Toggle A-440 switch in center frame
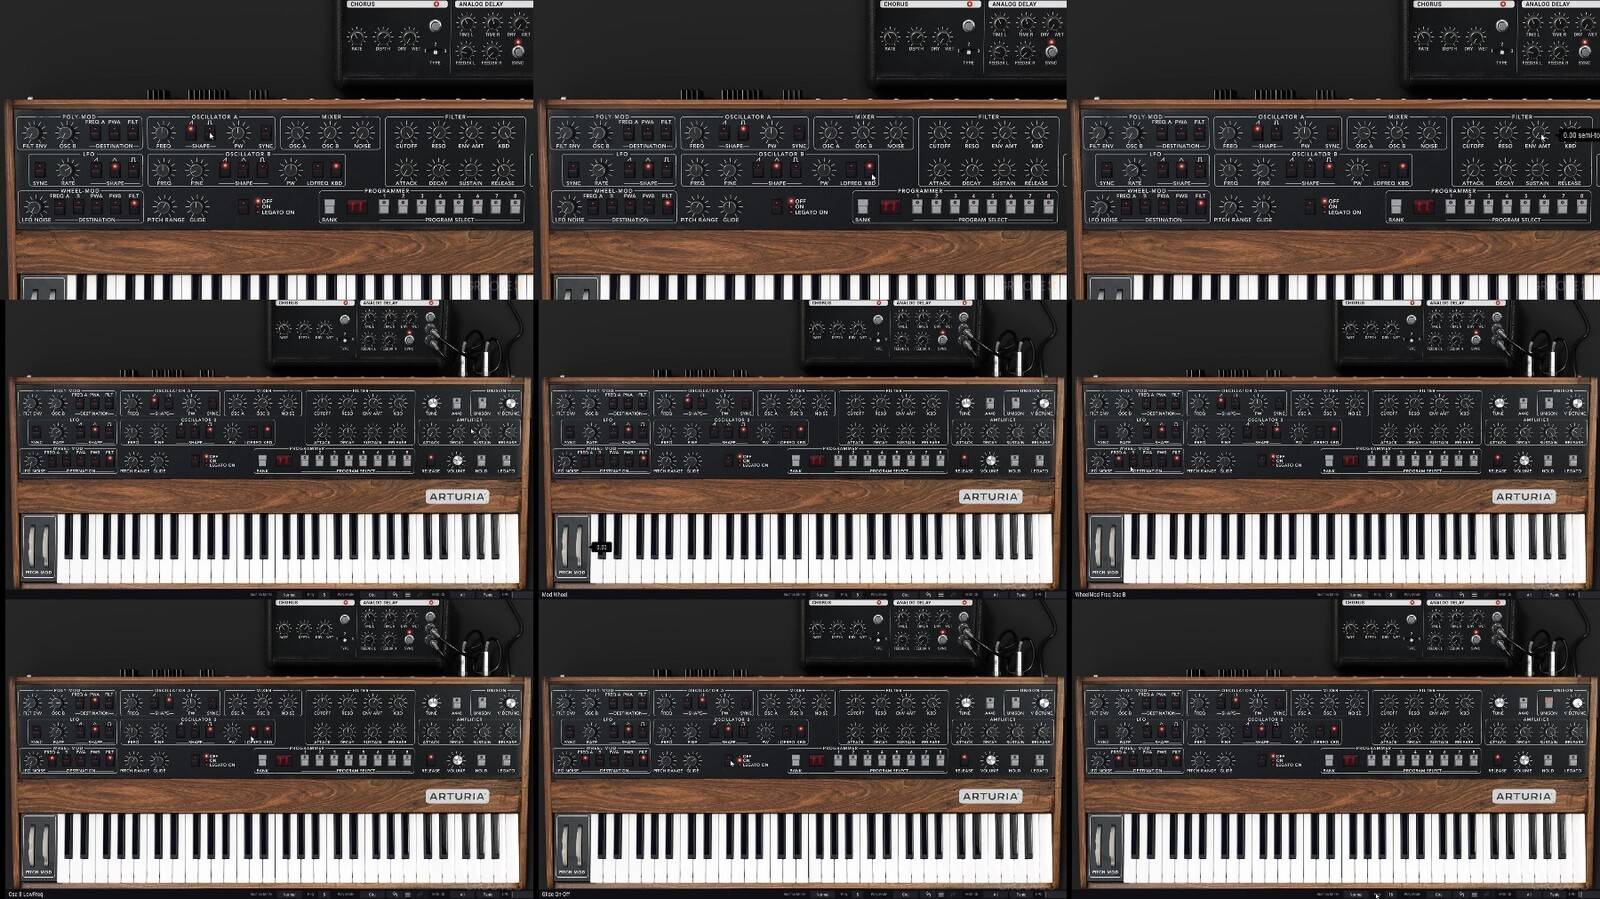 coord(990,403)
